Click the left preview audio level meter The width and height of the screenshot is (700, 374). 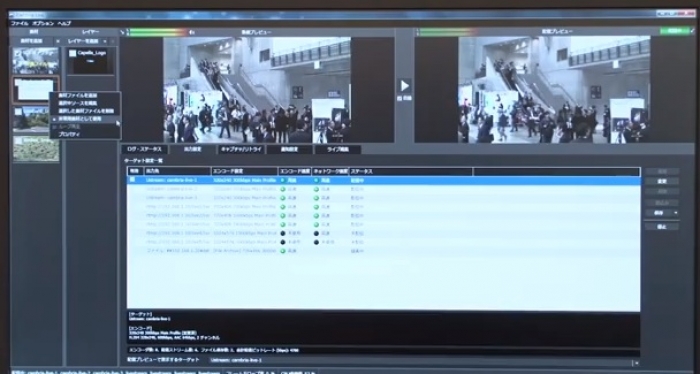pyautogui.click(x=157, y=32)
